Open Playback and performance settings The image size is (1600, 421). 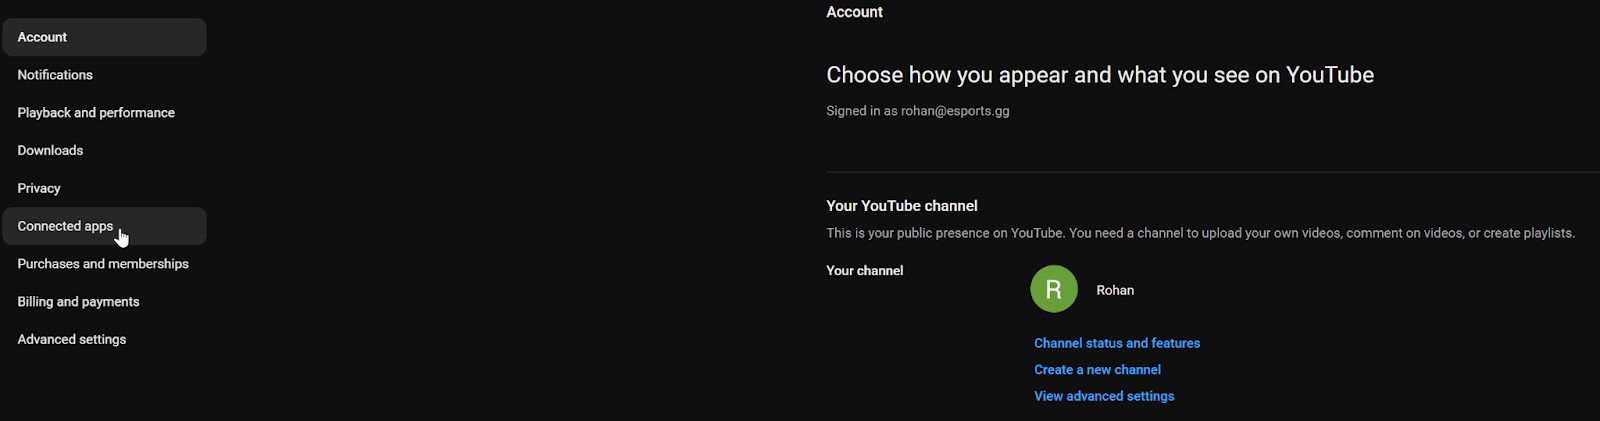(96, 113)
